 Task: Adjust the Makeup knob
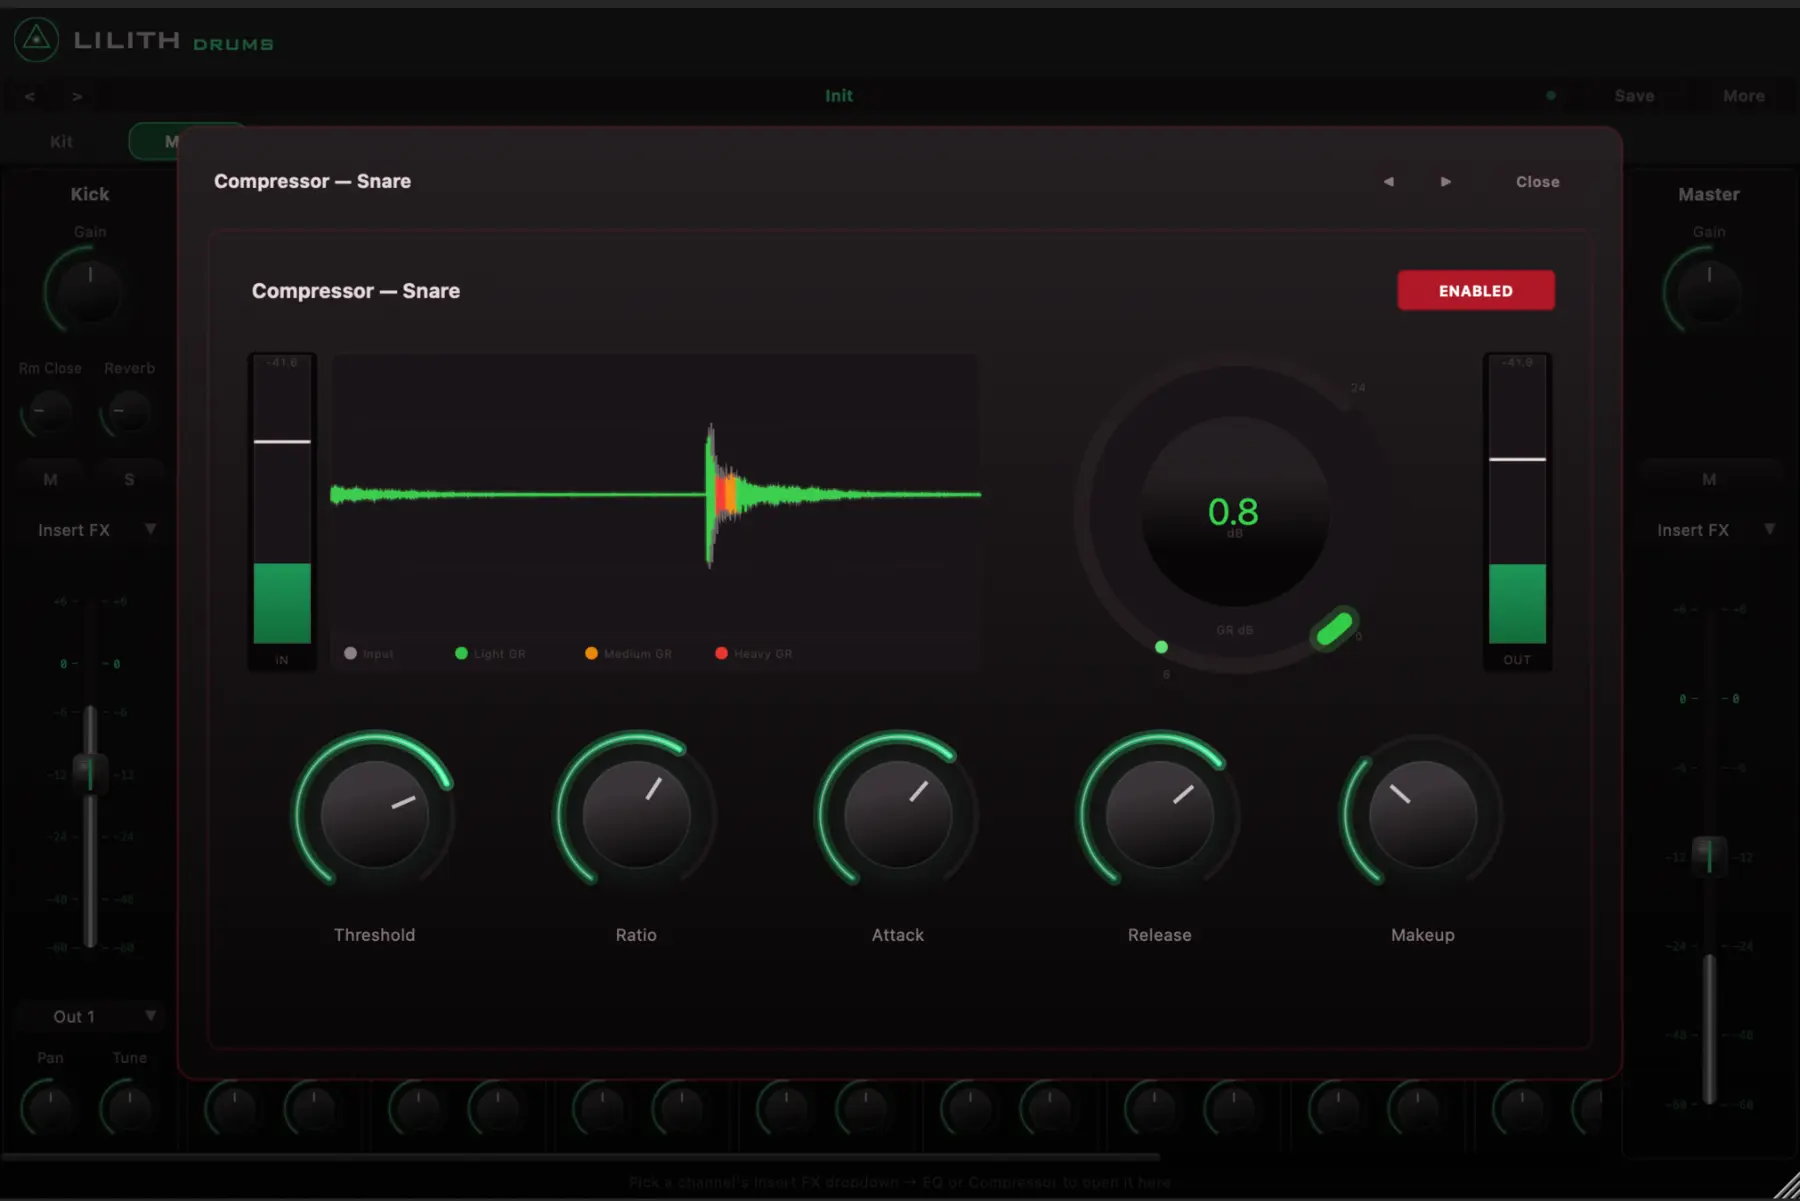(1422, 814)
